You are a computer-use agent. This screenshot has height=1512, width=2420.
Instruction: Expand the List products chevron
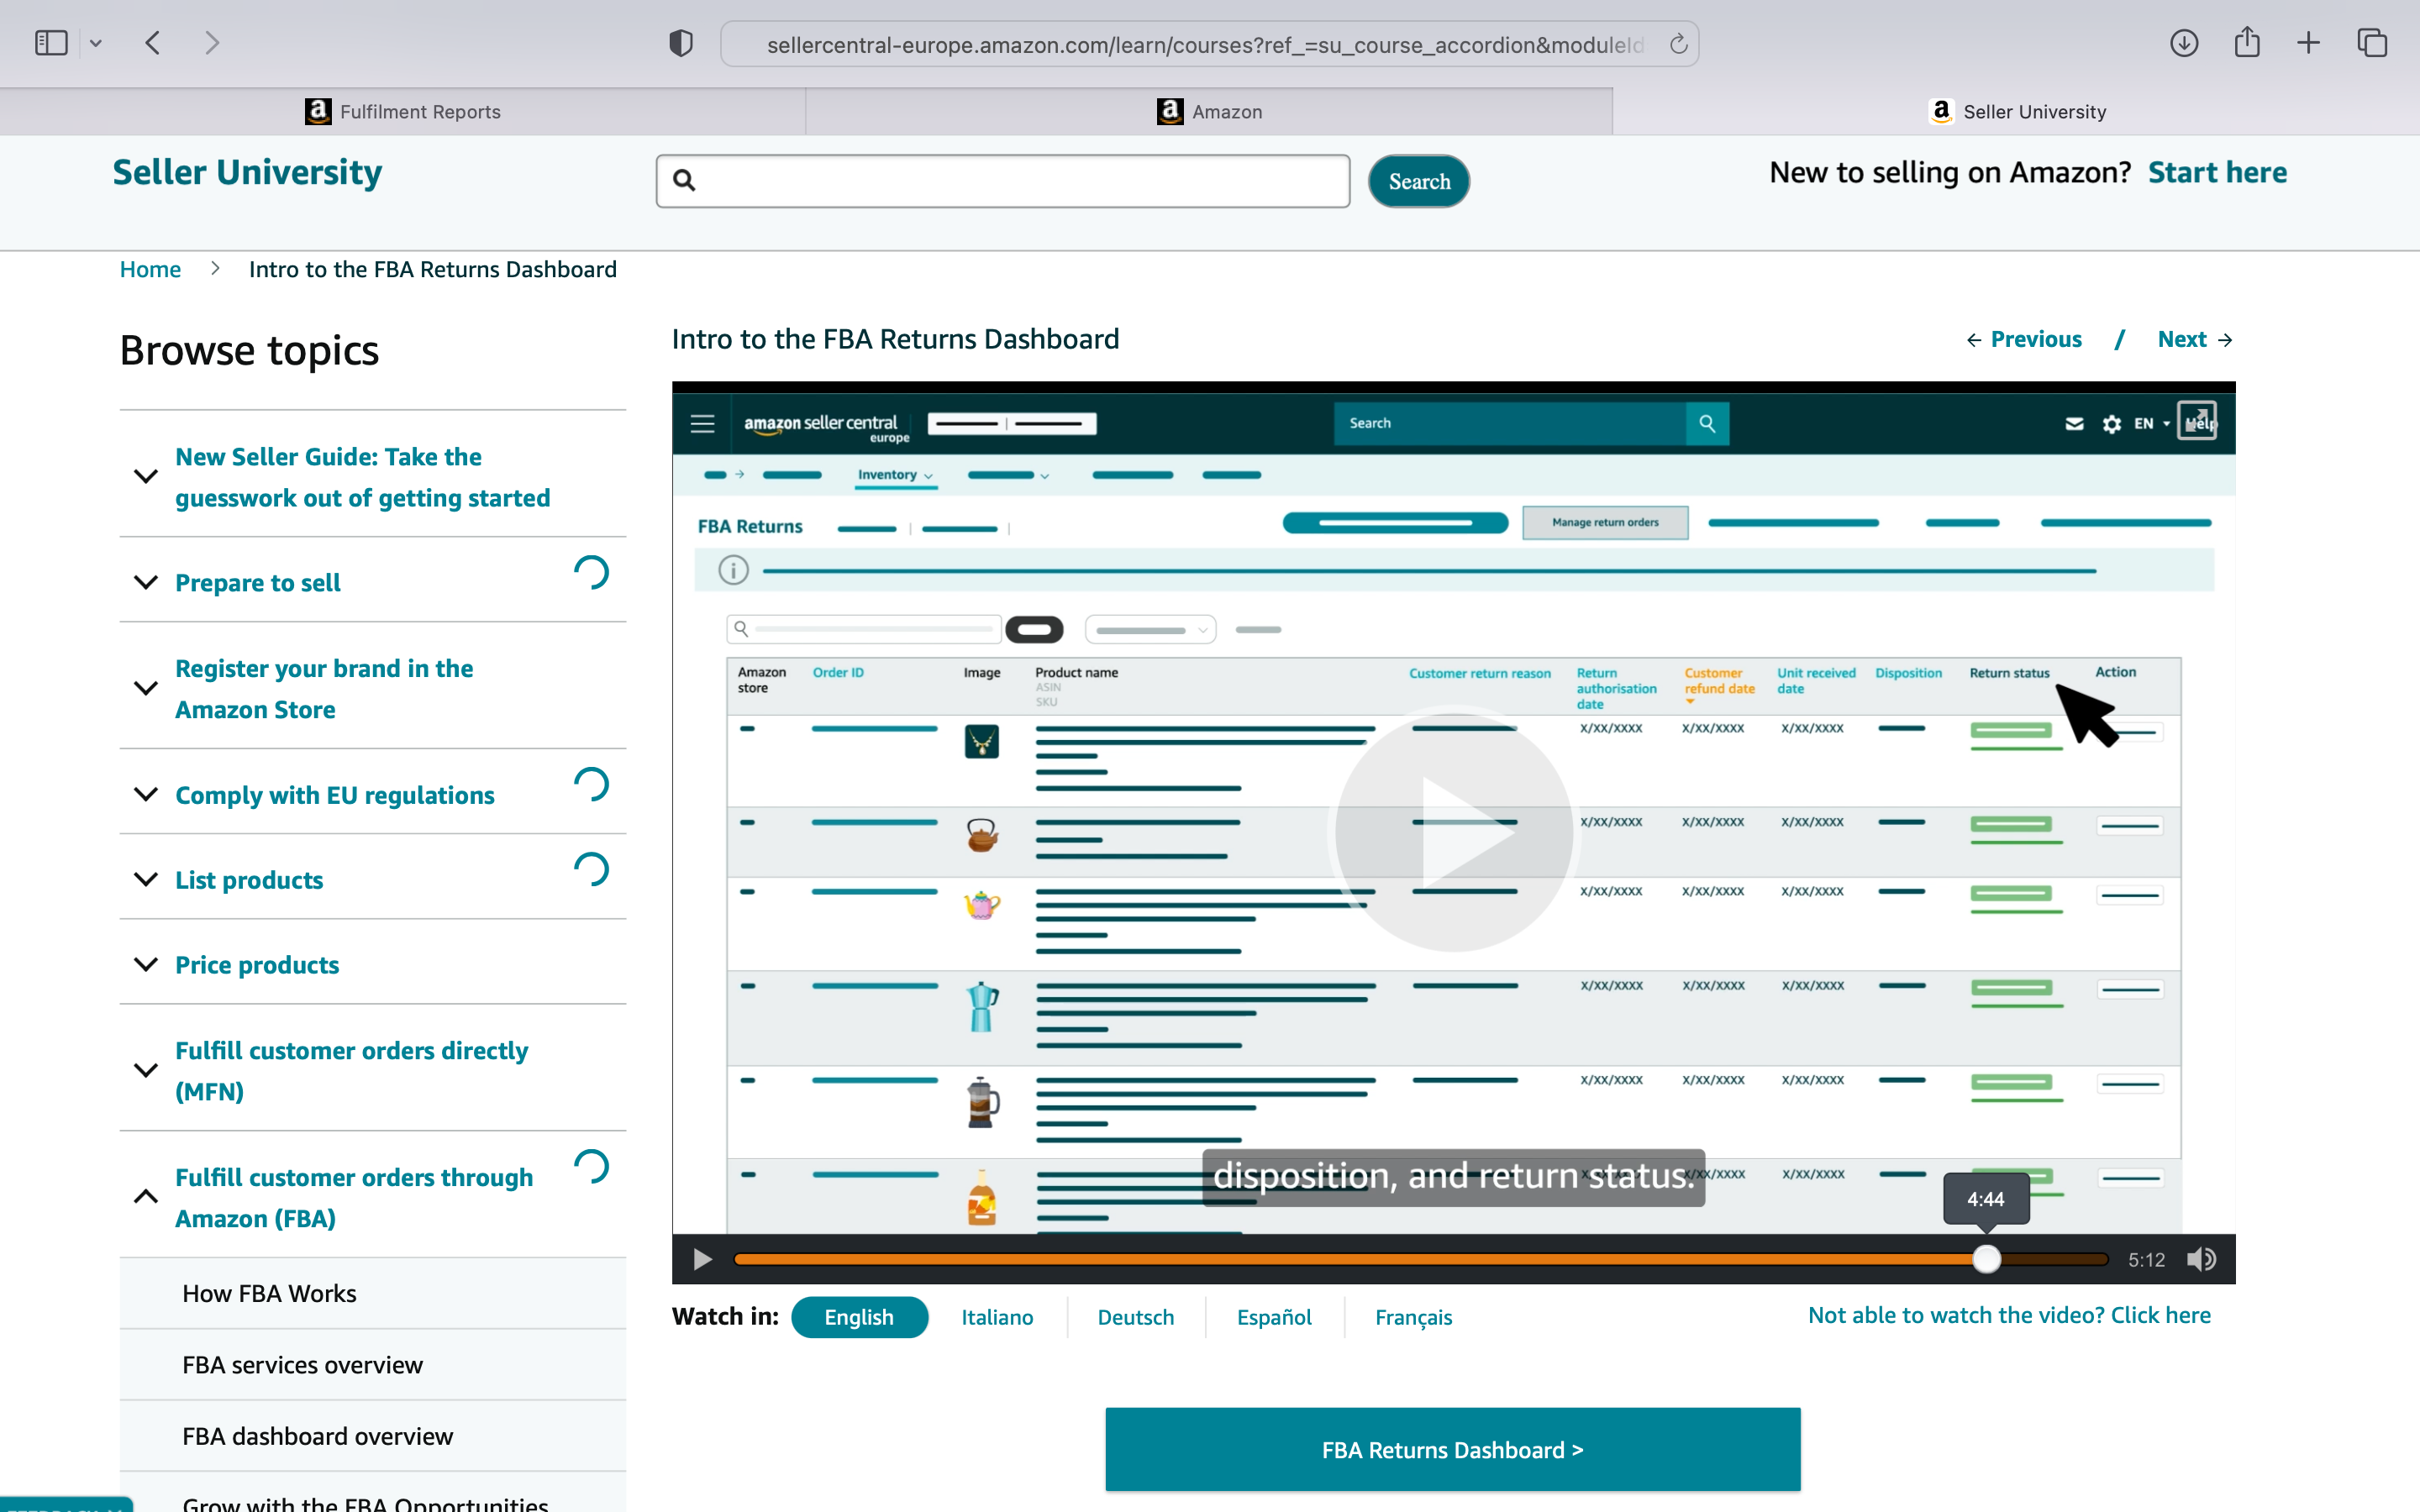pos(146,879)
